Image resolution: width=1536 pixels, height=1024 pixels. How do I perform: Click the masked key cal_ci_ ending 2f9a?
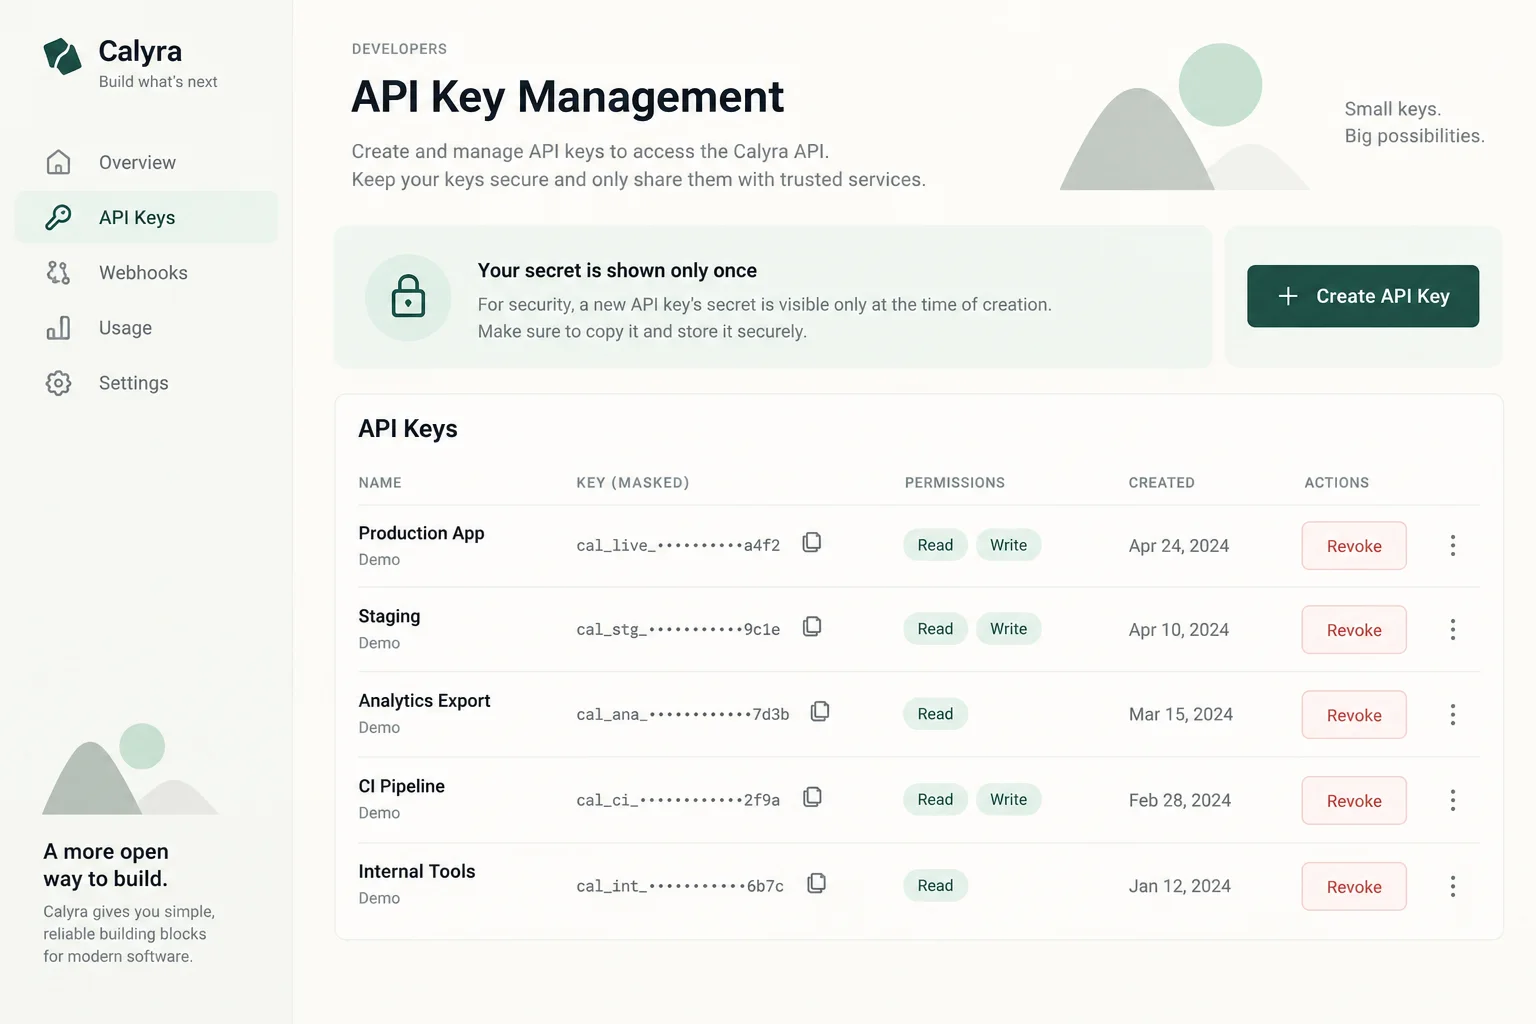(x=678, y=800)
